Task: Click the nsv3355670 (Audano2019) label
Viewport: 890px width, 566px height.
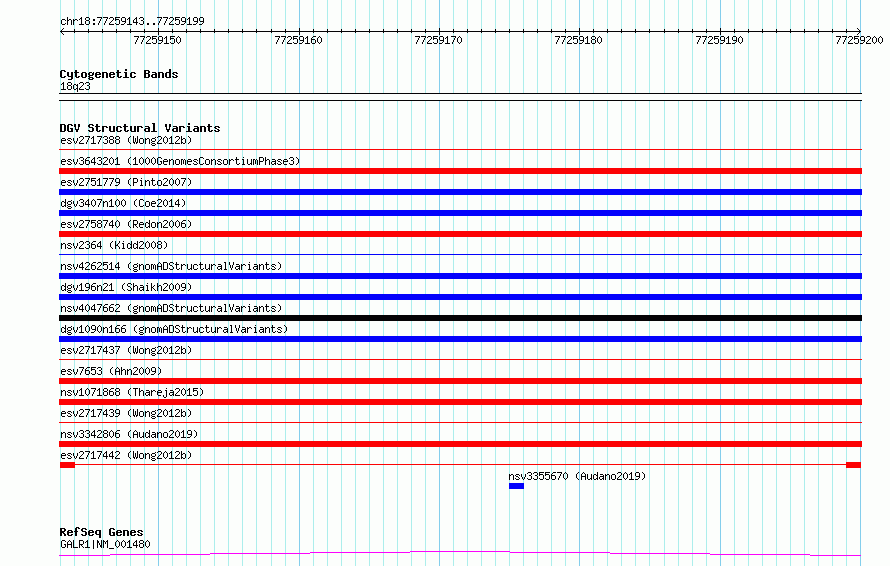Action: click(x=577, y=476)
